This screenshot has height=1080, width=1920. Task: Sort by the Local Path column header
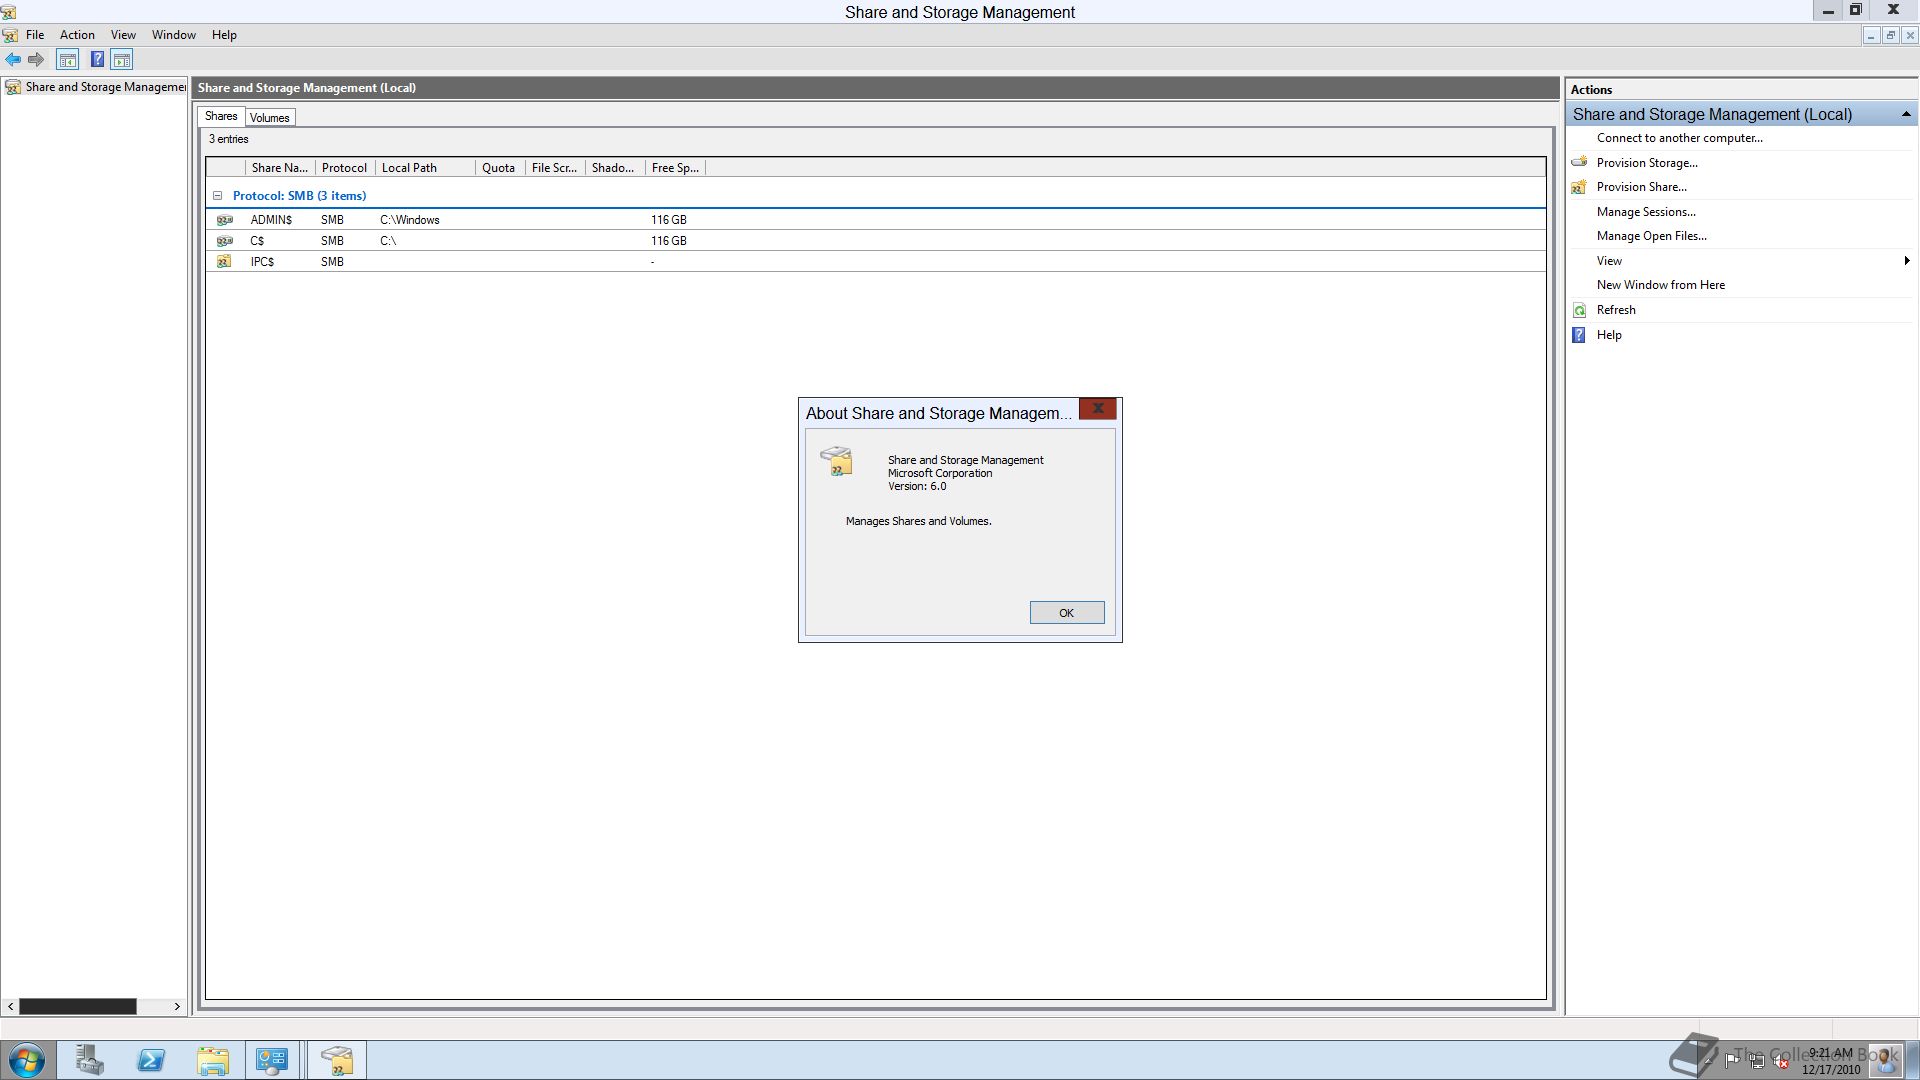click(425, 168)
